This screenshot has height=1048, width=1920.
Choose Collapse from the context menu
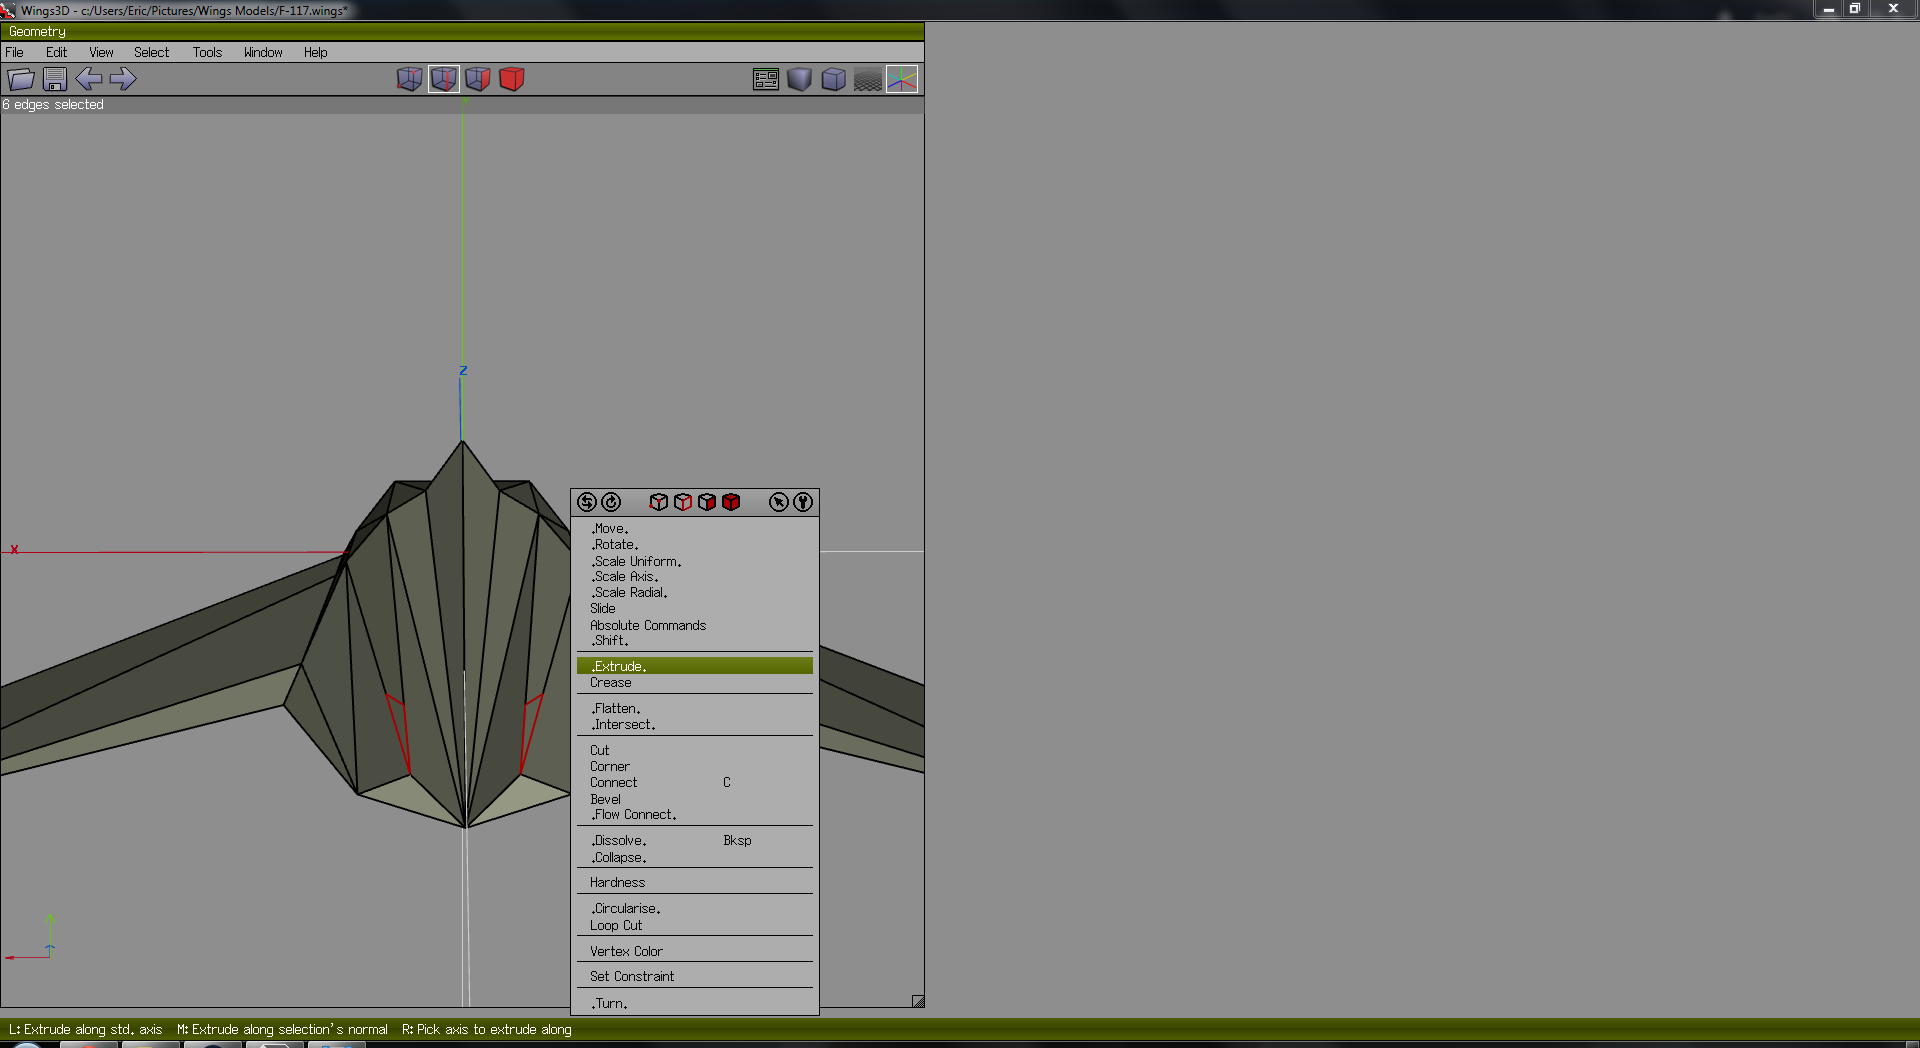click(x=695, y=858)
